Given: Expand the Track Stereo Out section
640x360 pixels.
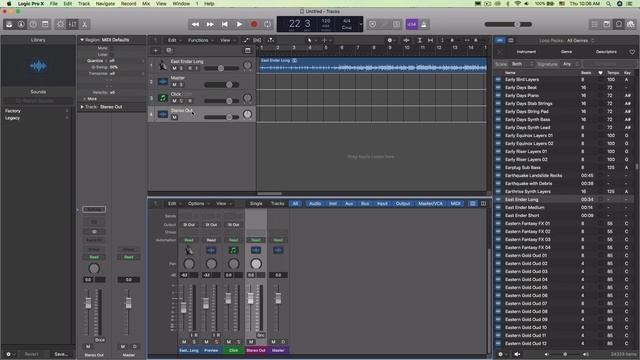Looking at the screenshot, I should [82, 107].
